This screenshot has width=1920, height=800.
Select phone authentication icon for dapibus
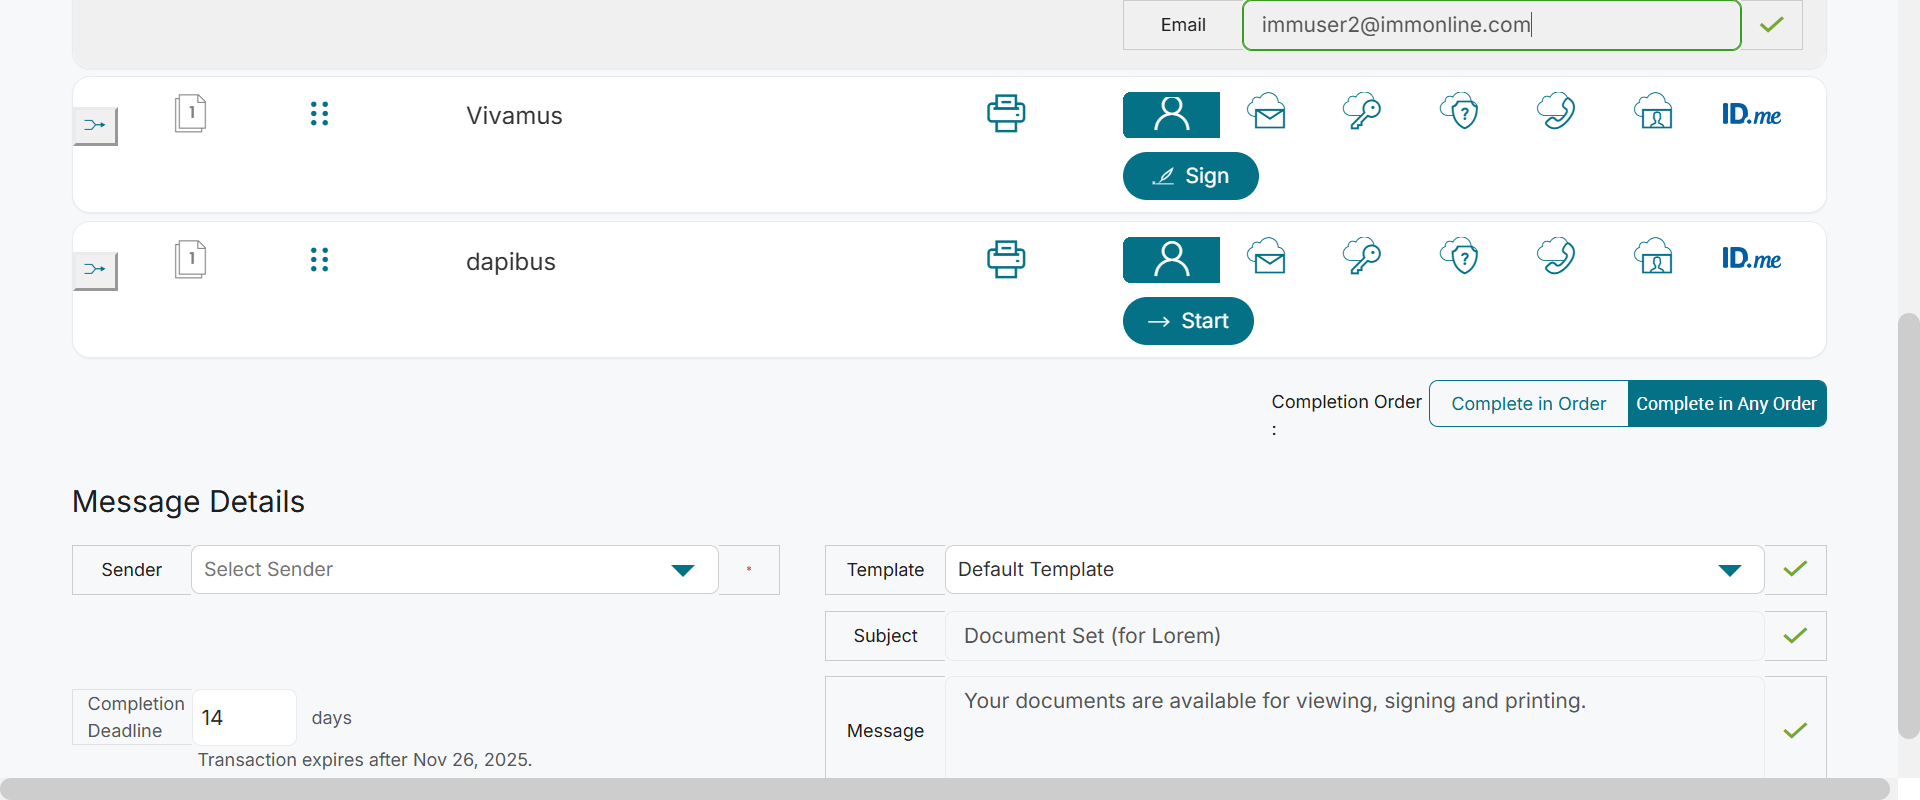[x=1556, y=257]
